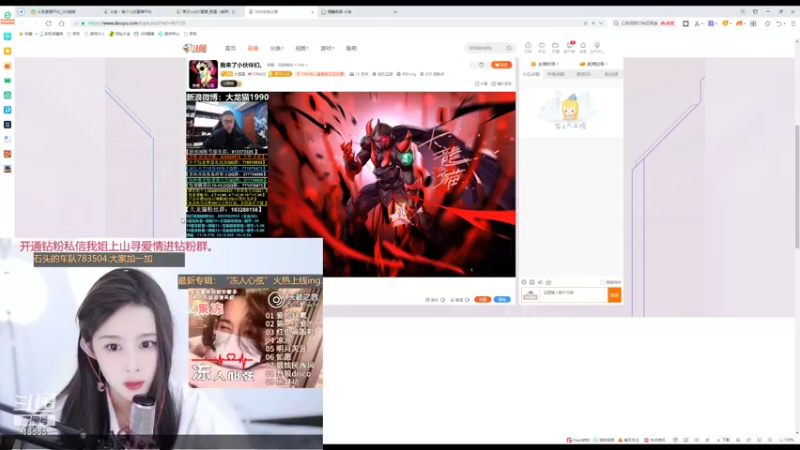Click the orange chat send button
Screen dimensions: 800x450
(614, 295)
